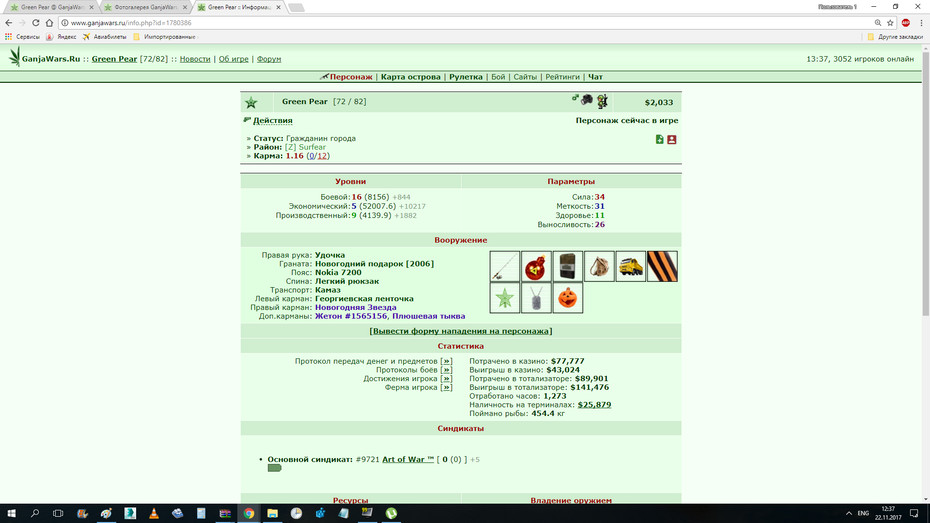
Task: Click Вывести форму нападения на персонажа link
Action: (x=461, y=331)
